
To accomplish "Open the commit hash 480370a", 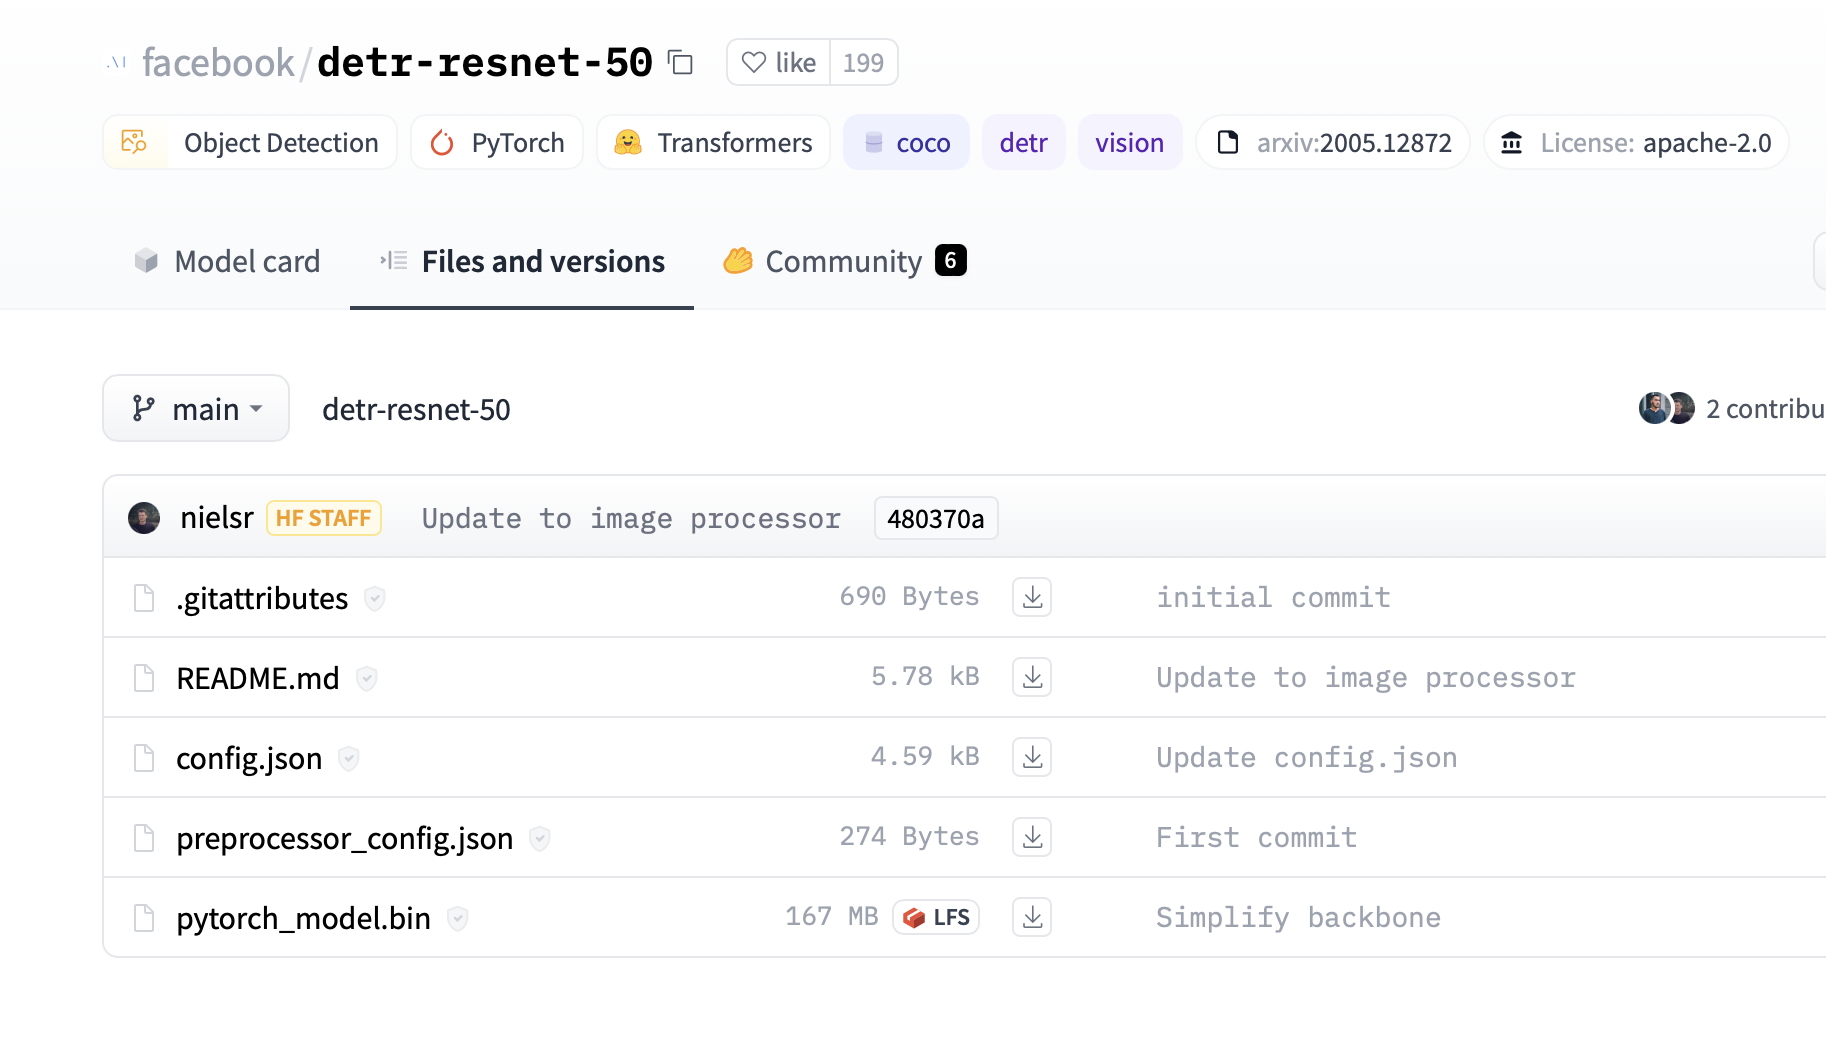I will click(x=936, y=518).
